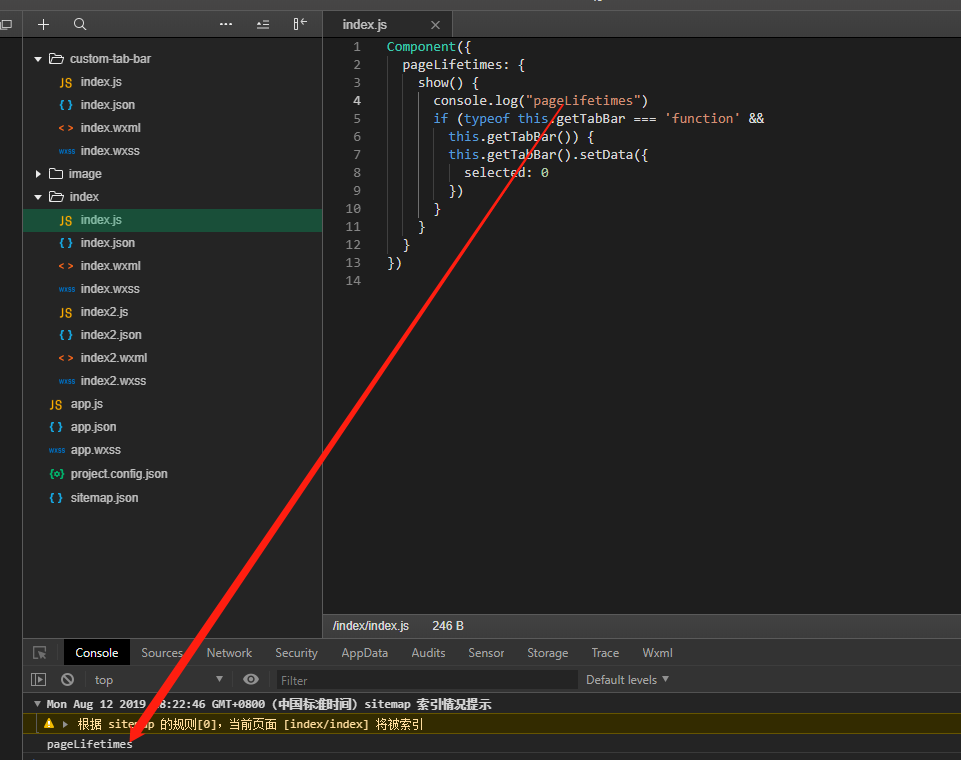961x760 pixels.
Task: Click the pageLifetimes output line in the console
Action: click(89, 744)
